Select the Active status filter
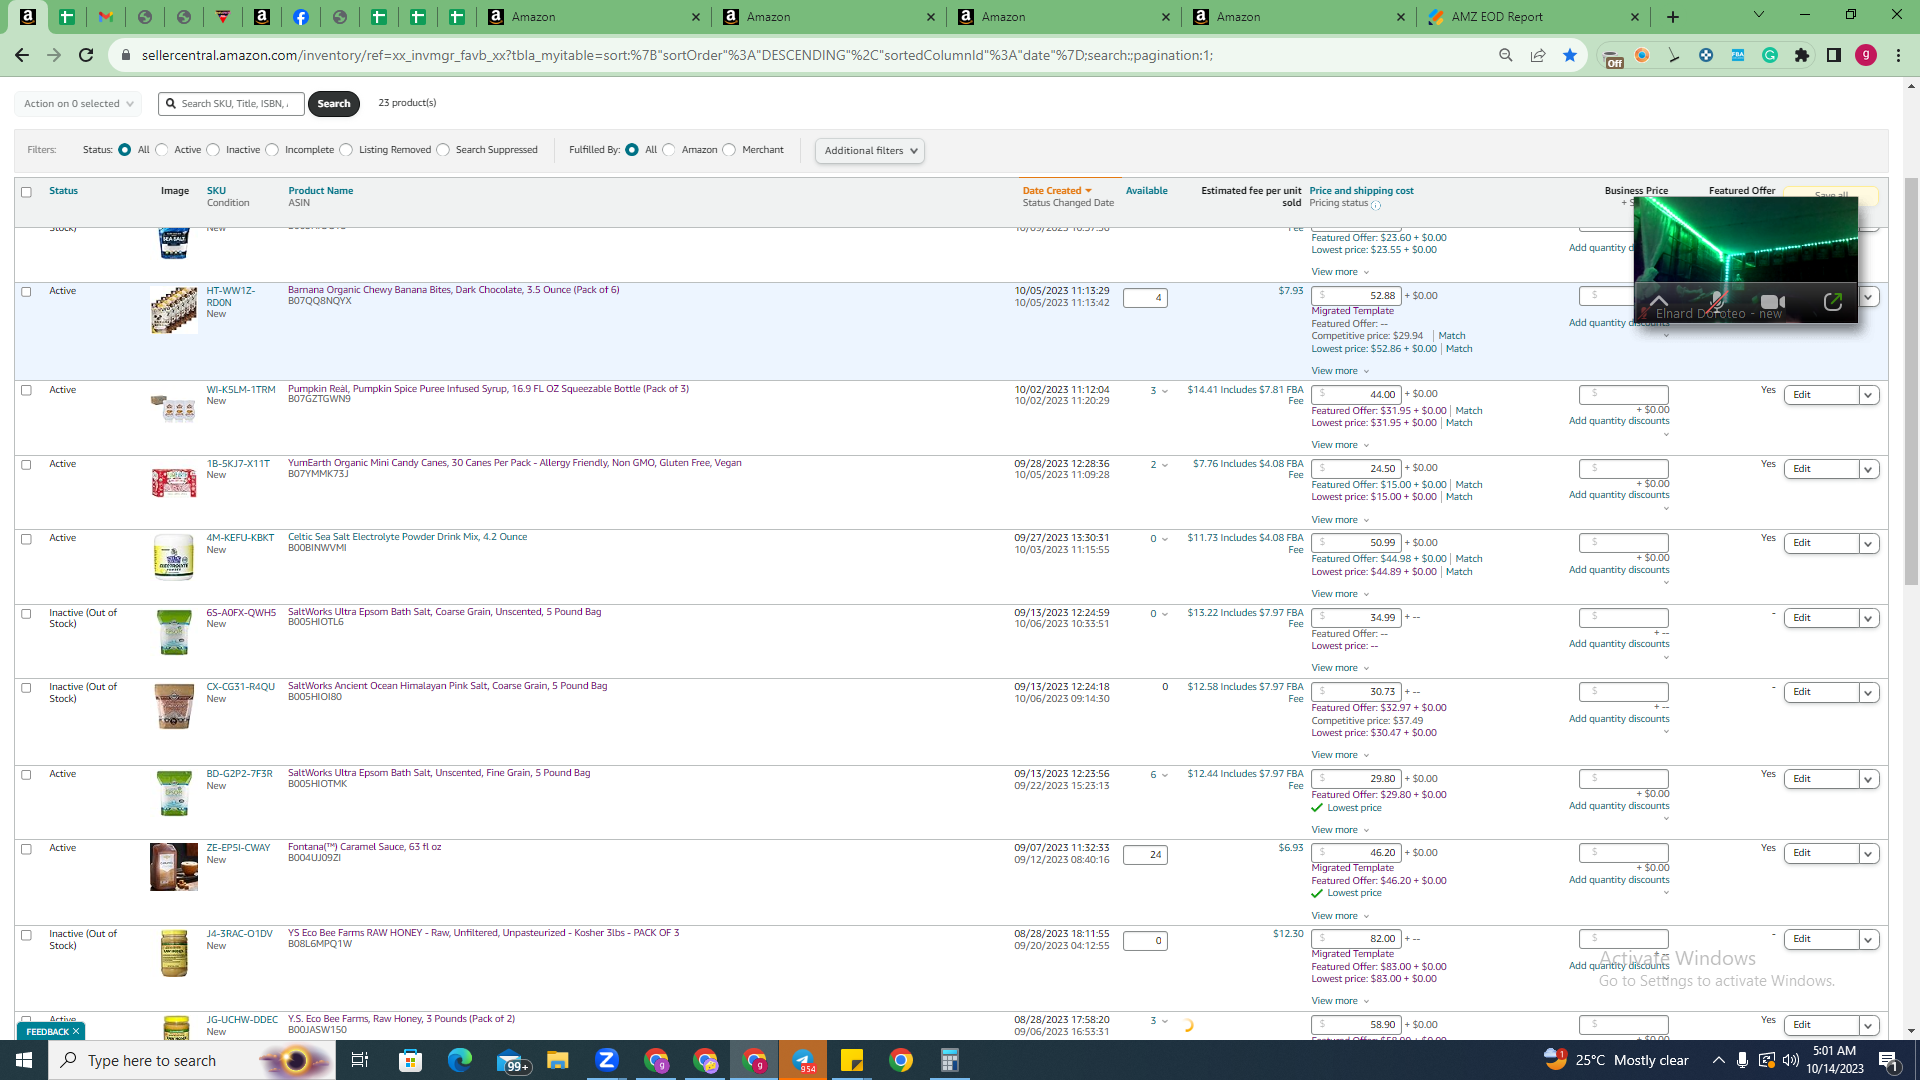The width and height of the screenshot is (1920, 1080). pos(162,150)
